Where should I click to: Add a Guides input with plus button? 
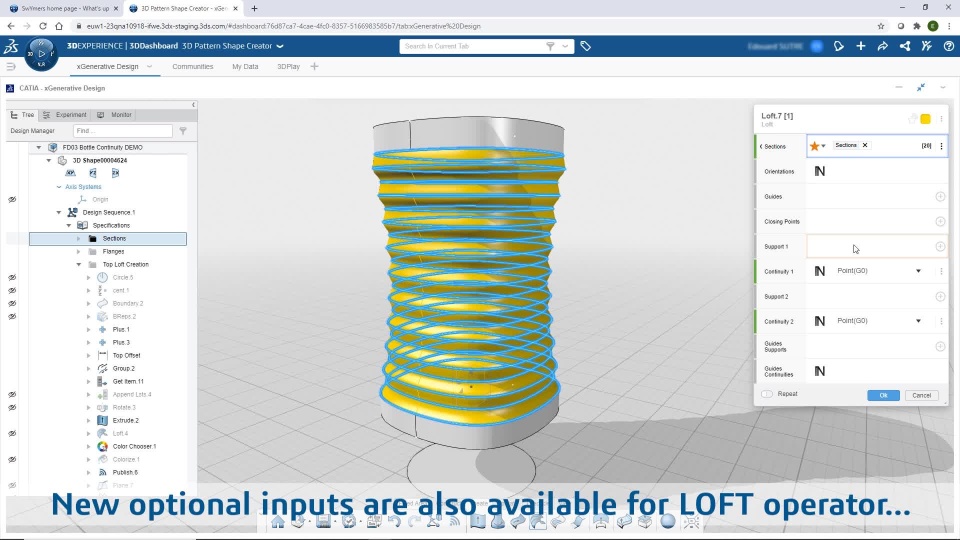tap(940, 197)
